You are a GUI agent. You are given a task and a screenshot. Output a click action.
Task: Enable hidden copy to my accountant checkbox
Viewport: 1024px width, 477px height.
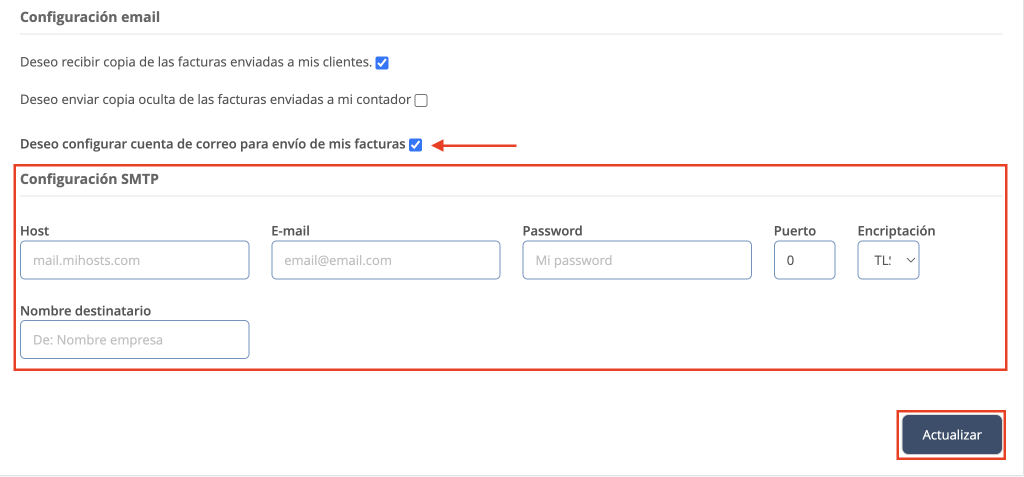(421, 100)
